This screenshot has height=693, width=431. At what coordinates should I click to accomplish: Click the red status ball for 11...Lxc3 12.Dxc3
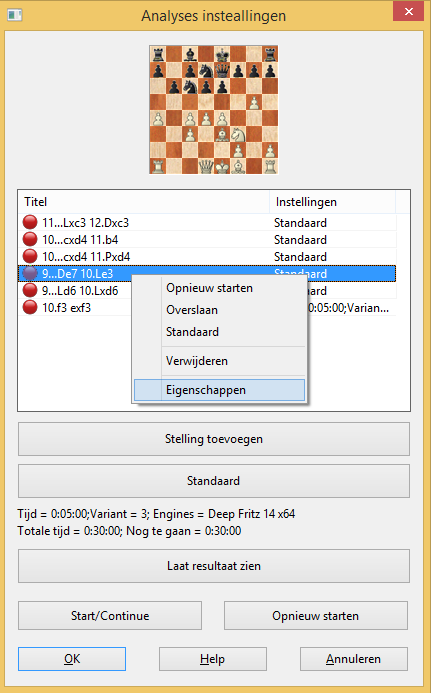(x=30, y=222)
